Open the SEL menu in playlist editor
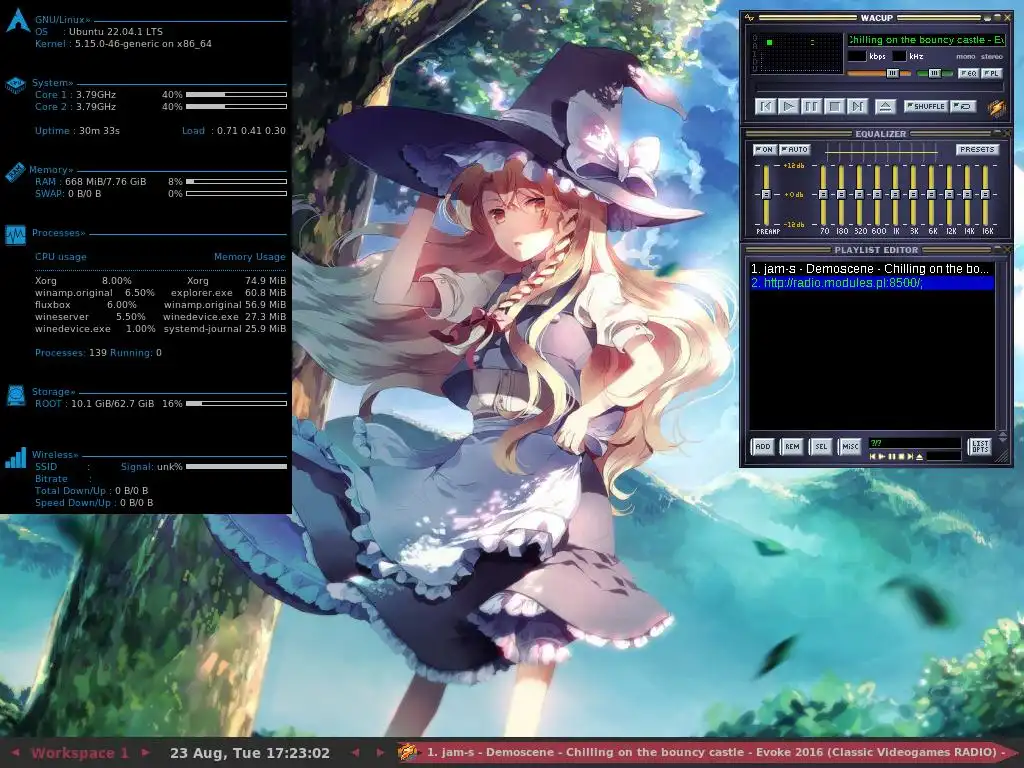This screenshot has height=768, width=1024. pyautogui.click(x=821, y=447)
